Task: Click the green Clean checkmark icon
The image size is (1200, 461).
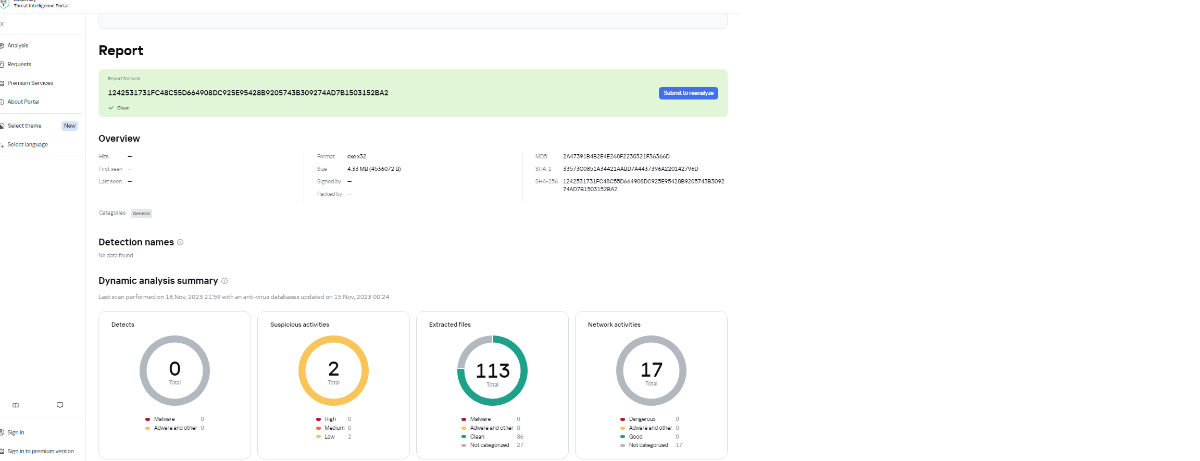Action: click(x=111, y=107)
